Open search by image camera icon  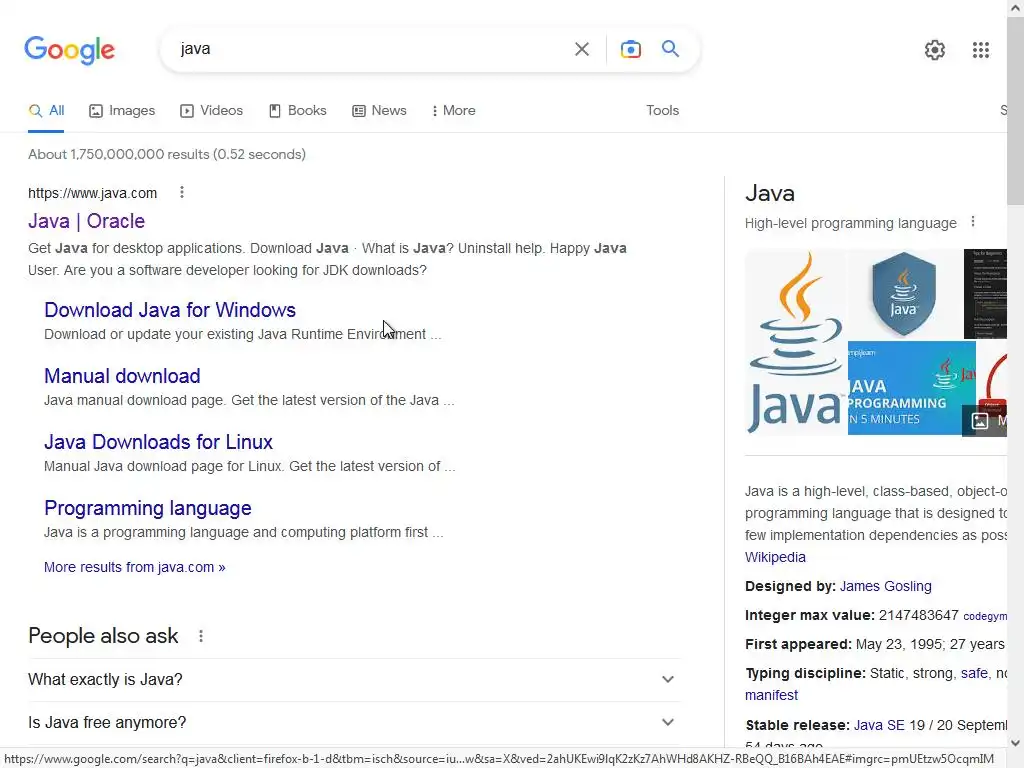630,49
